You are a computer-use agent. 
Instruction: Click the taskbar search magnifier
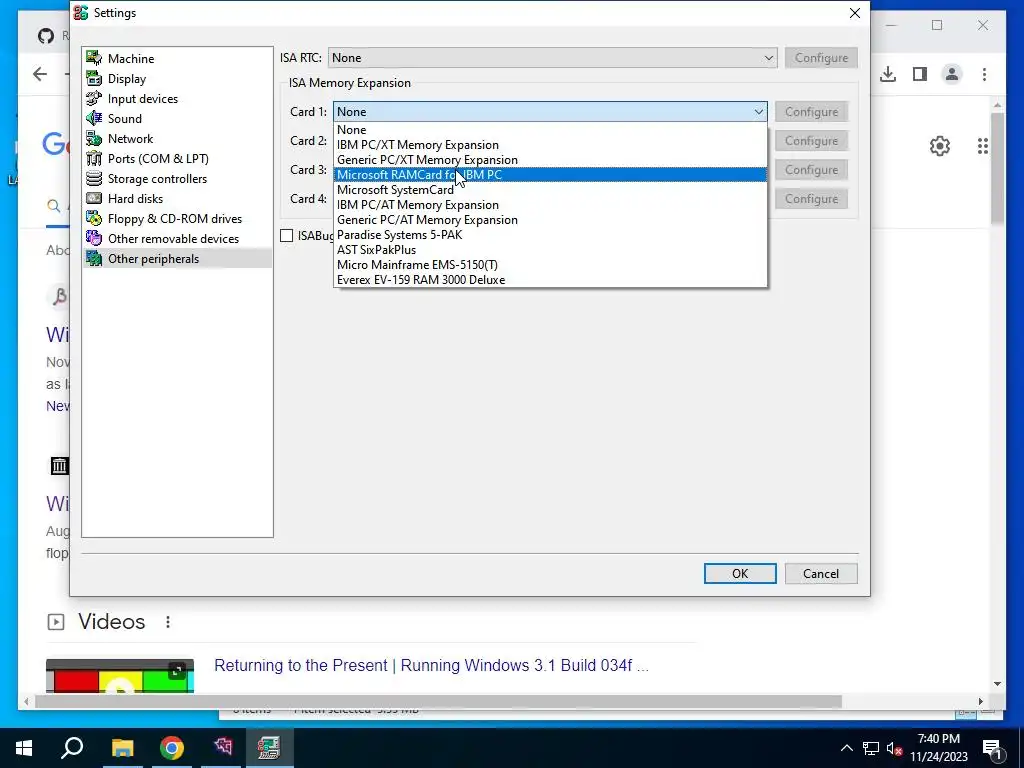tap(72, 748)
